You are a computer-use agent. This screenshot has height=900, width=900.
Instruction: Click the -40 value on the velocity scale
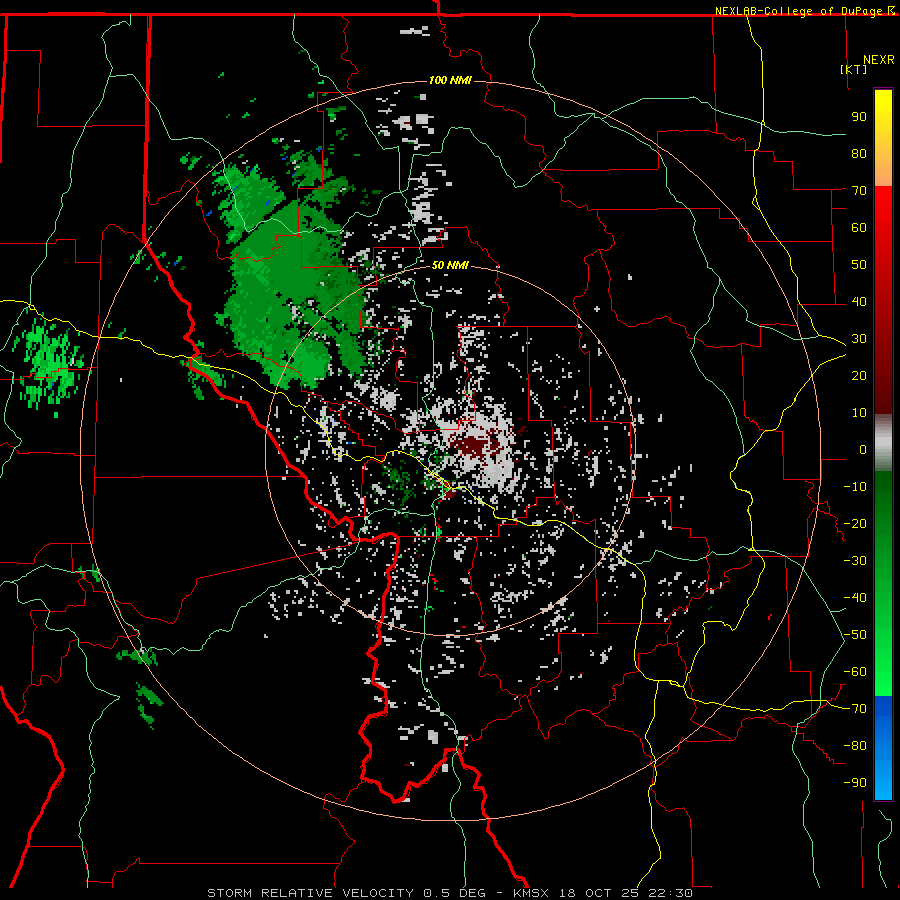point(855,598)
